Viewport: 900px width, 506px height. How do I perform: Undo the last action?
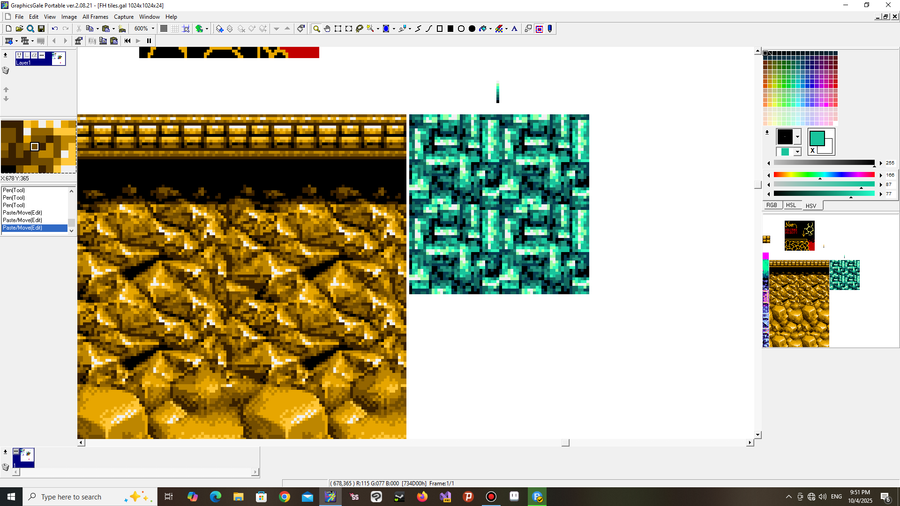[55, 29]
